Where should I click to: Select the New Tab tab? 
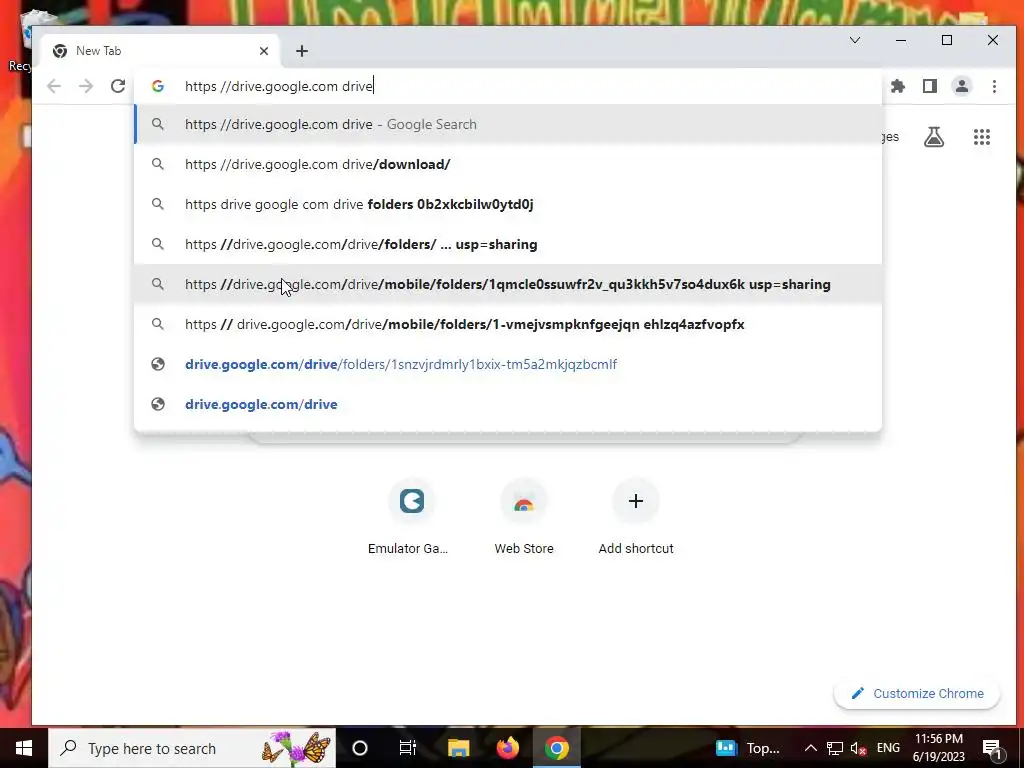pyautogui.click(x=160, y=51)
